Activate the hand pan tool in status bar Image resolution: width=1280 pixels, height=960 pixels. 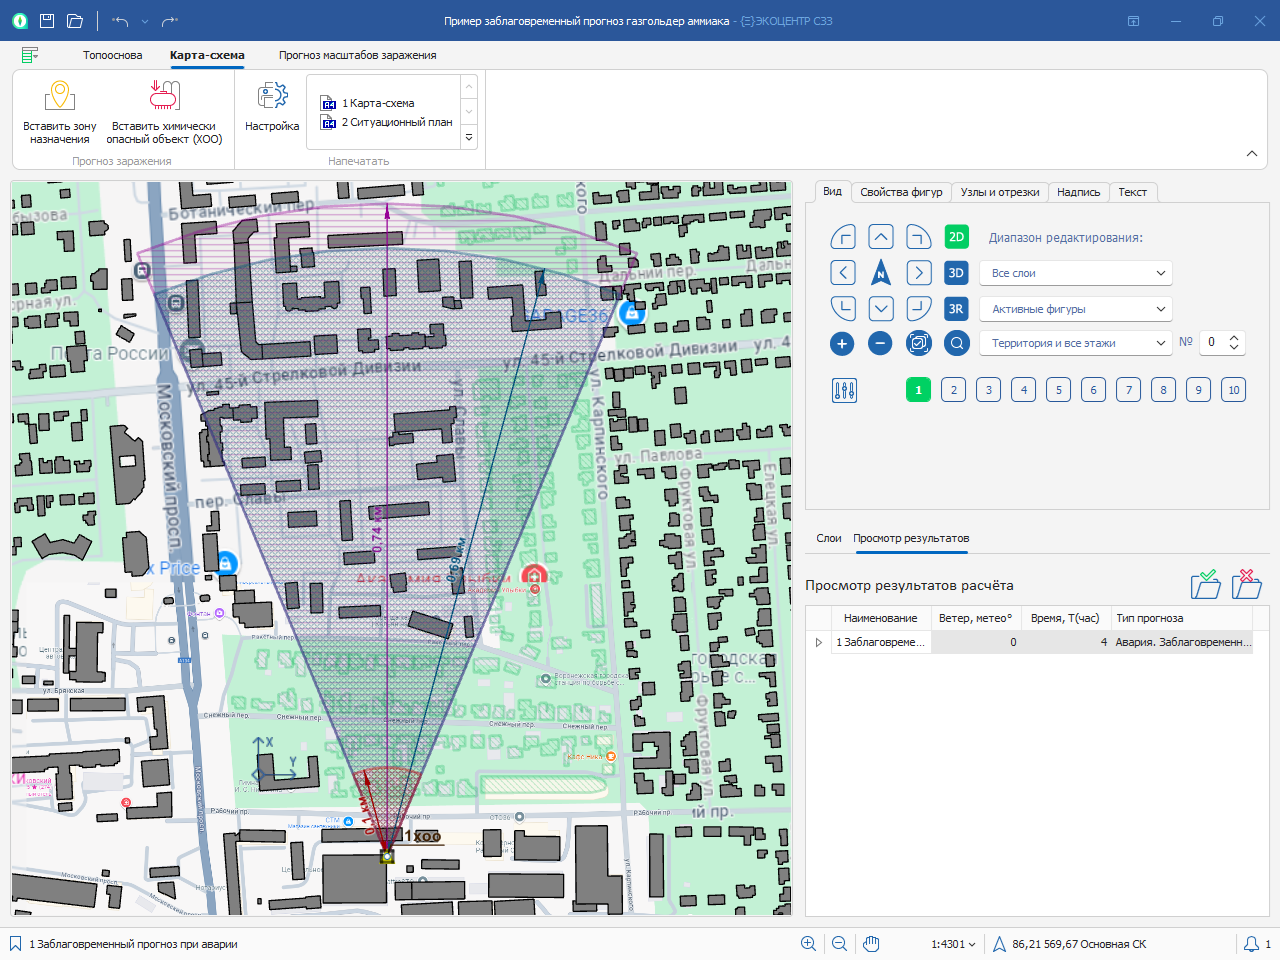click(x=871, y=944)
